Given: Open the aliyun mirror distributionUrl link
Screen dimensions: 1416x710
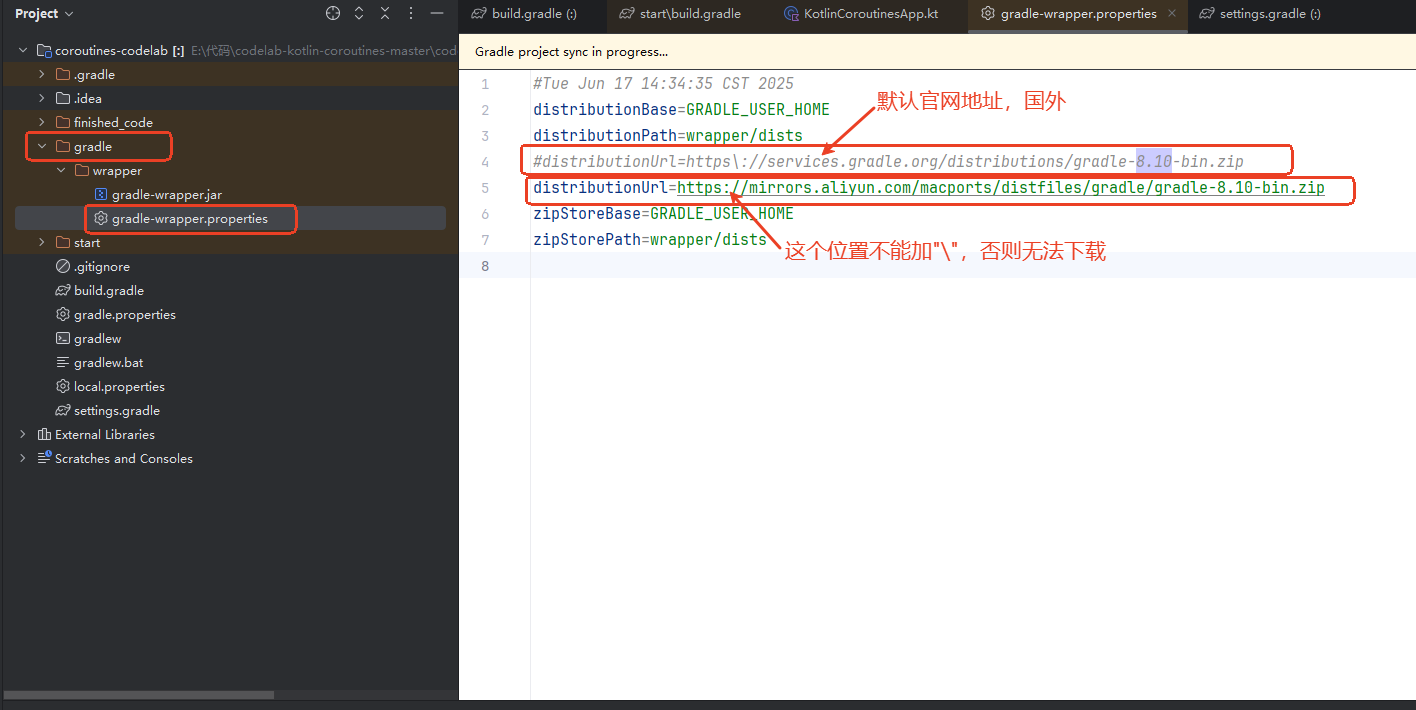Looking at the screenshot, I should tap(1001, 187).
